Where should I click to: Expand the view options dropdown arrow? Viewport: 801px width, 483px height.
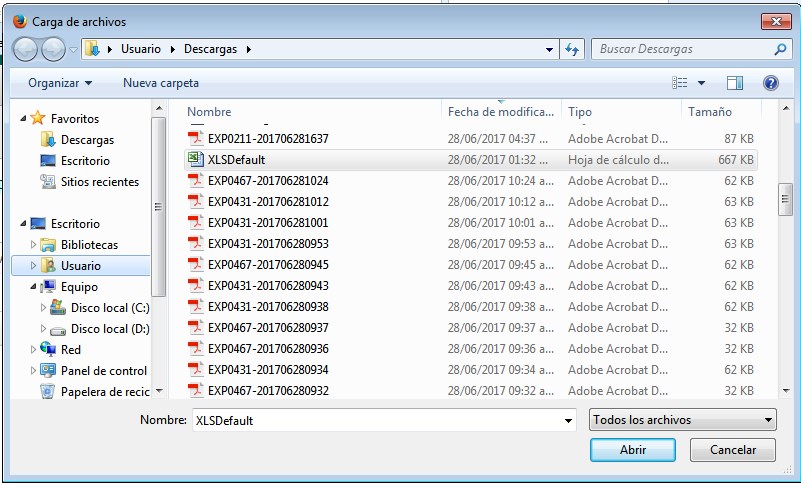point(701,83)
